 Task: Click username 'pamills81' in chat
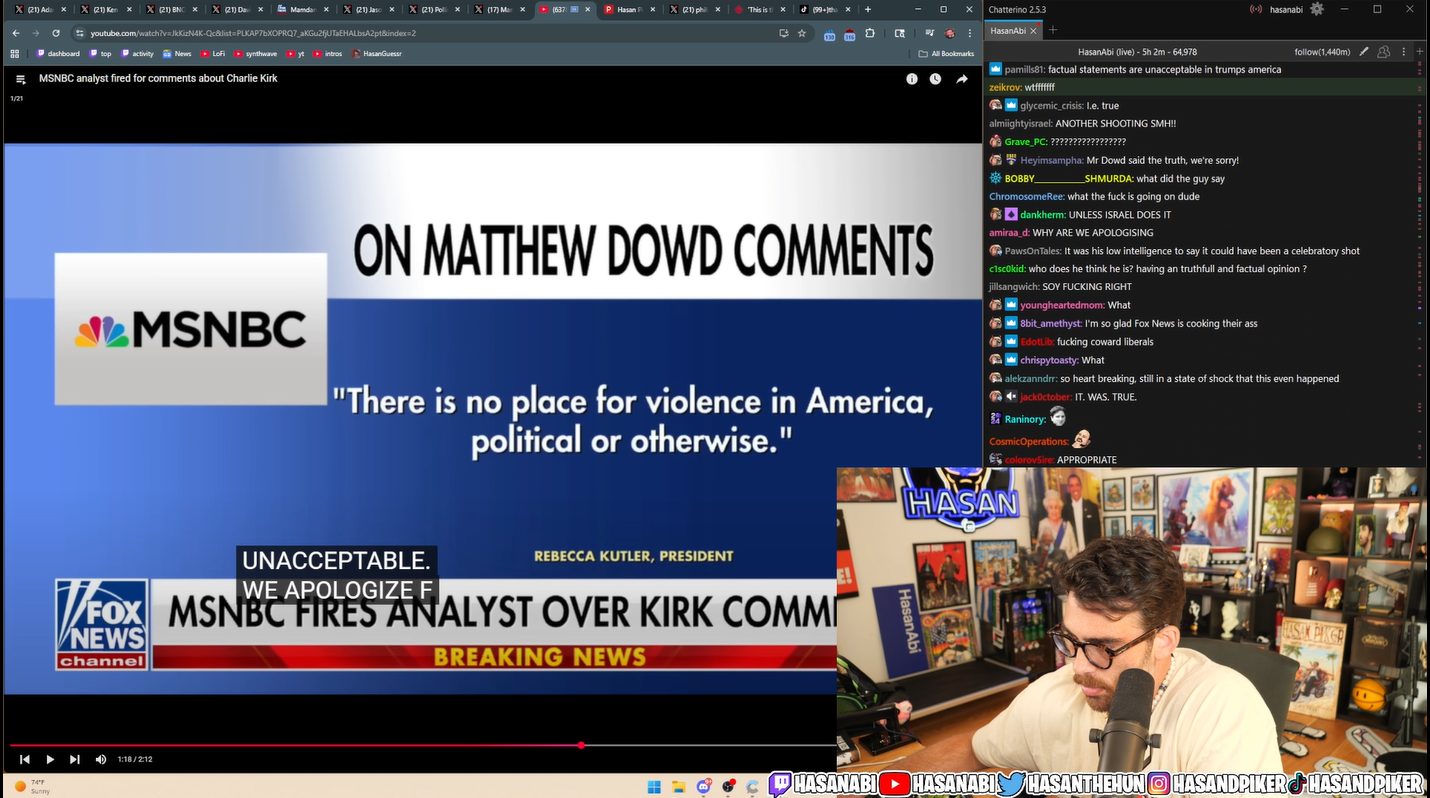(x=1025, y=70)
